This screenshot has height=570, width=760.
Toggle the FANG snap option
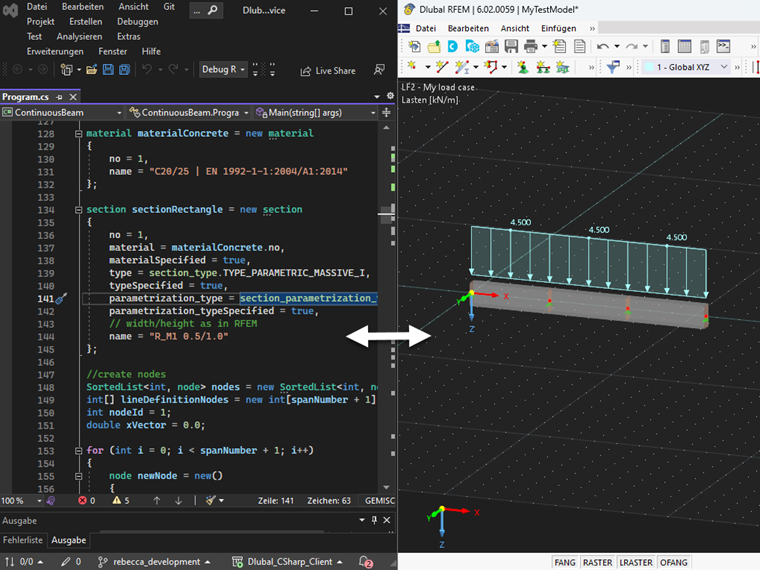click(x=565, y=563)
